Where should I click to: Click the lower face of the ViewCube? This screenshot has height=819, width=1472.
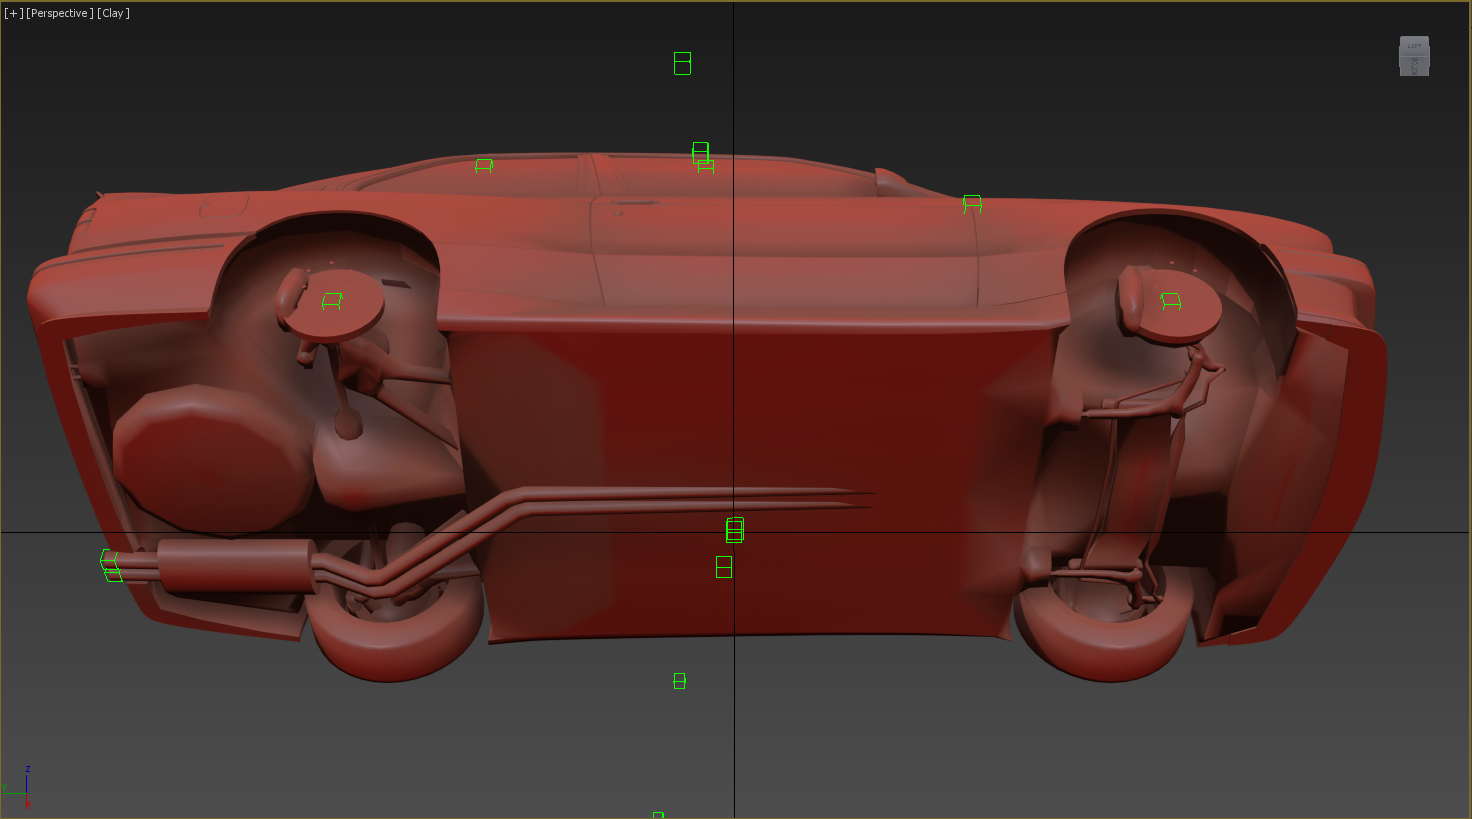tap(1414, 66)
